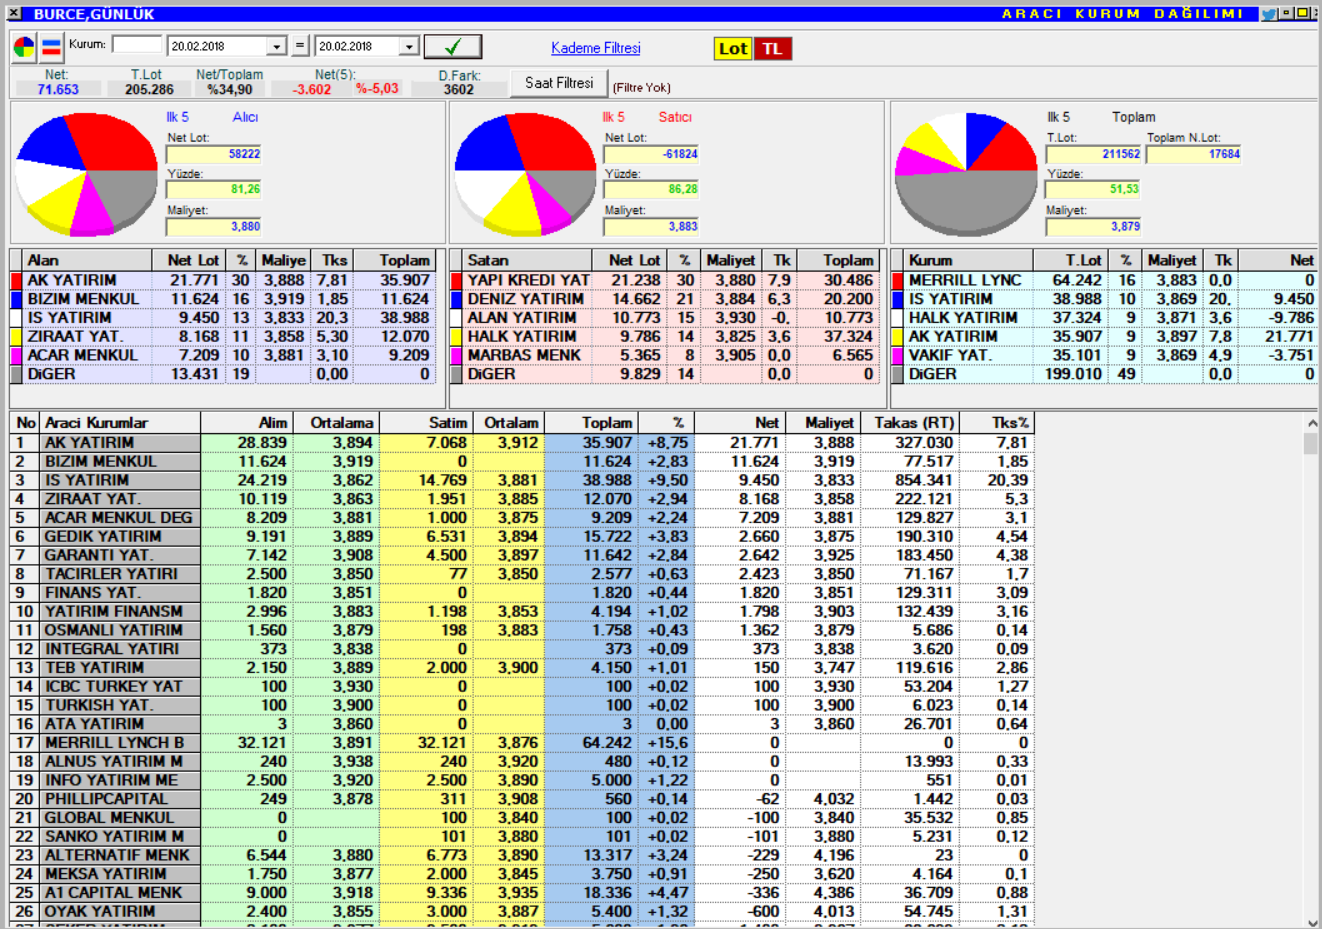Apply dates with the green checkmark button
The image size is (1322, 929).
[x=452, y=46]
